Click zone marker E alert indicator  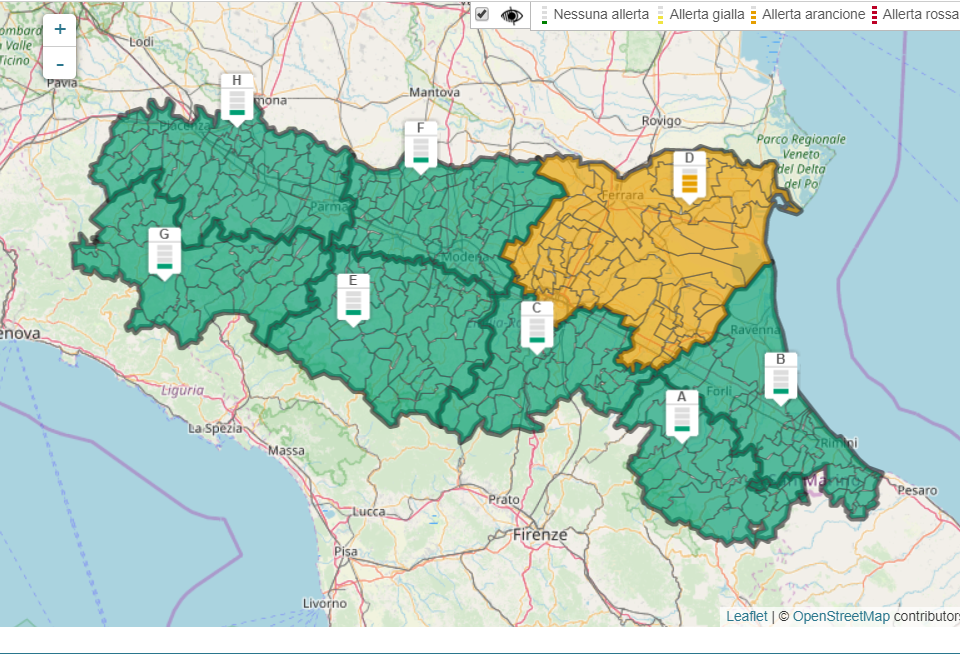353,298
